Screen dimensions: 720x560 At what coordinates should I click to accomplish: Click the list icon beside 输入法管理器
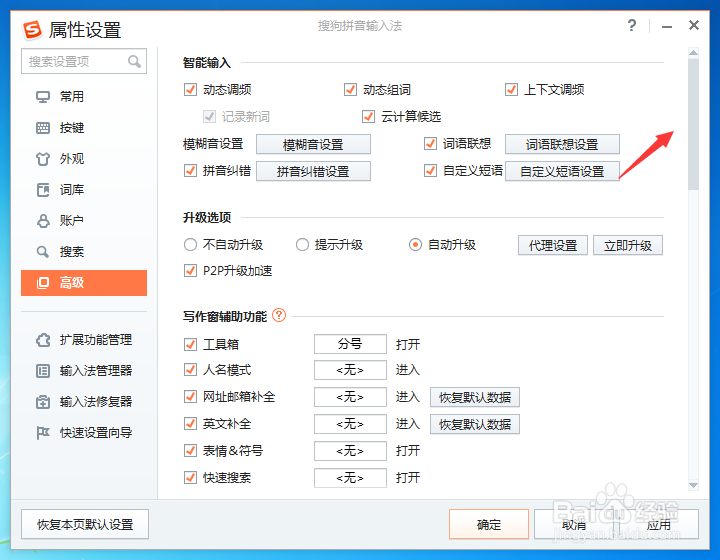tap(43, 371)
